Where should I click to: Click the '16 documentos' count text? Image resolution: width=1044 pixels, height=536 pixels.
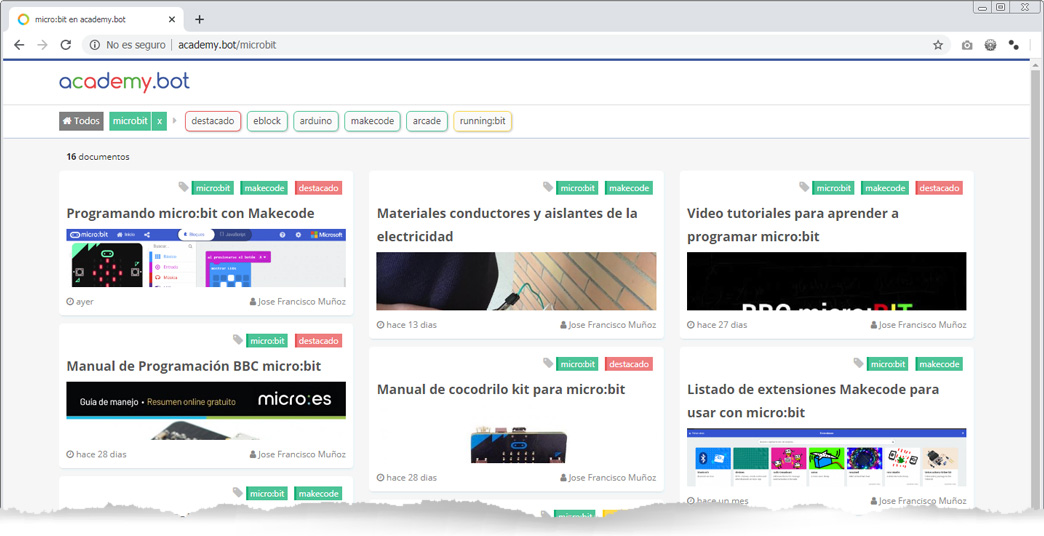98,157
